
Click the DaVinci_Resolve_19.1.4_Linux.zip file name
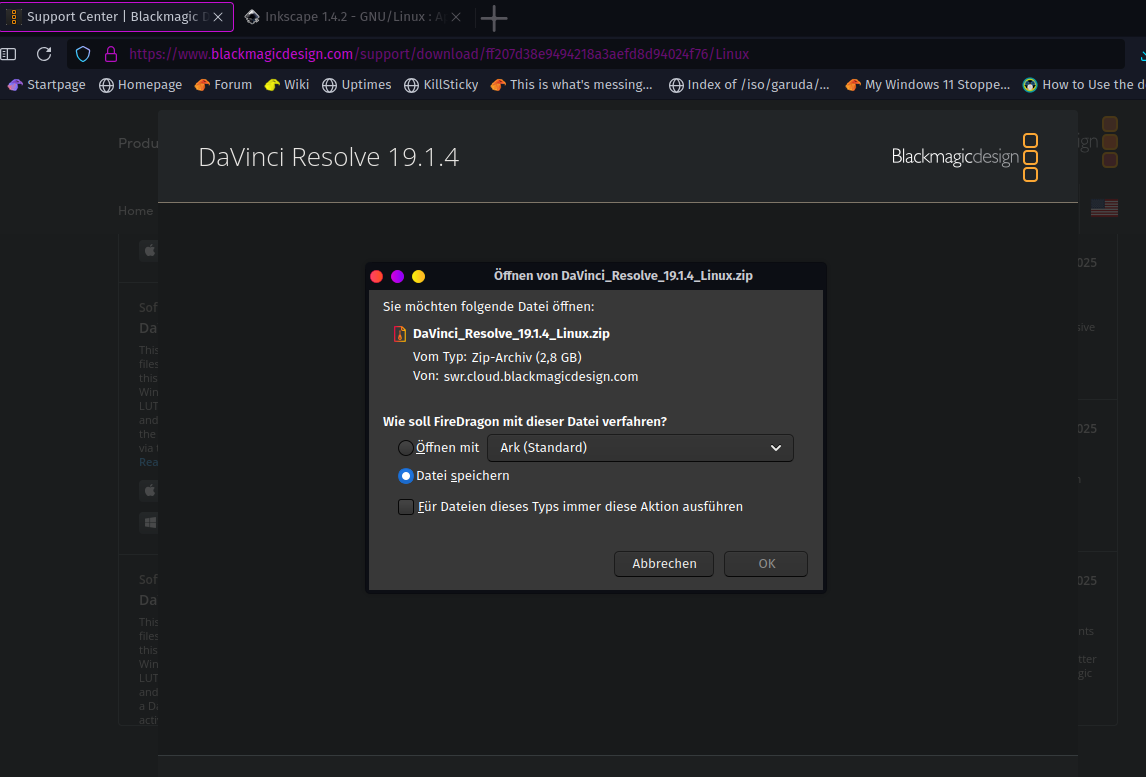[511, 333]
